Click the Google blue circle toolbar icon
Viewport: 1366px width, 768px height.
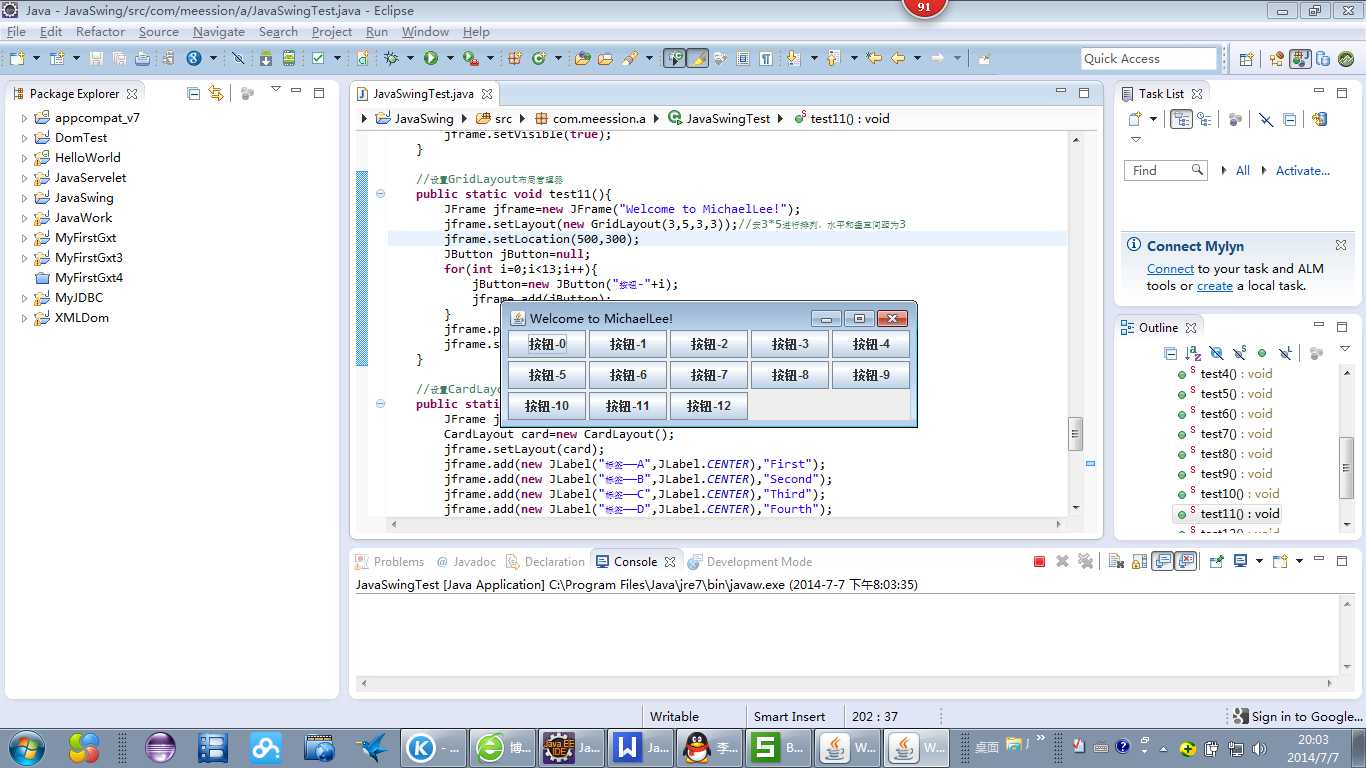[194, 59]
